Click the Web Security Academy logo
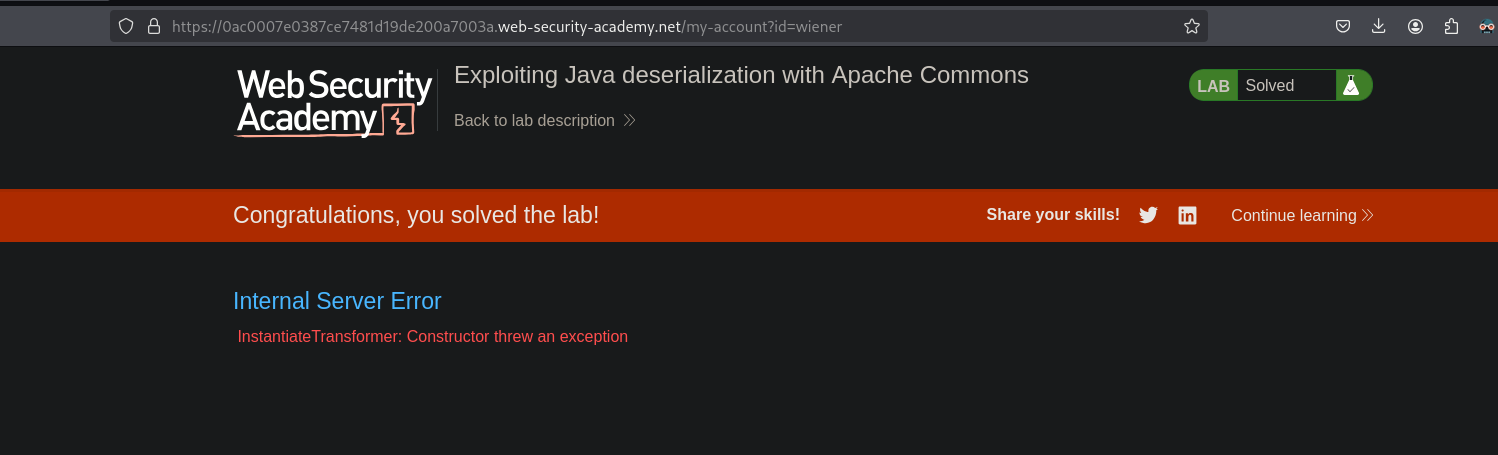 coord(334,102)
